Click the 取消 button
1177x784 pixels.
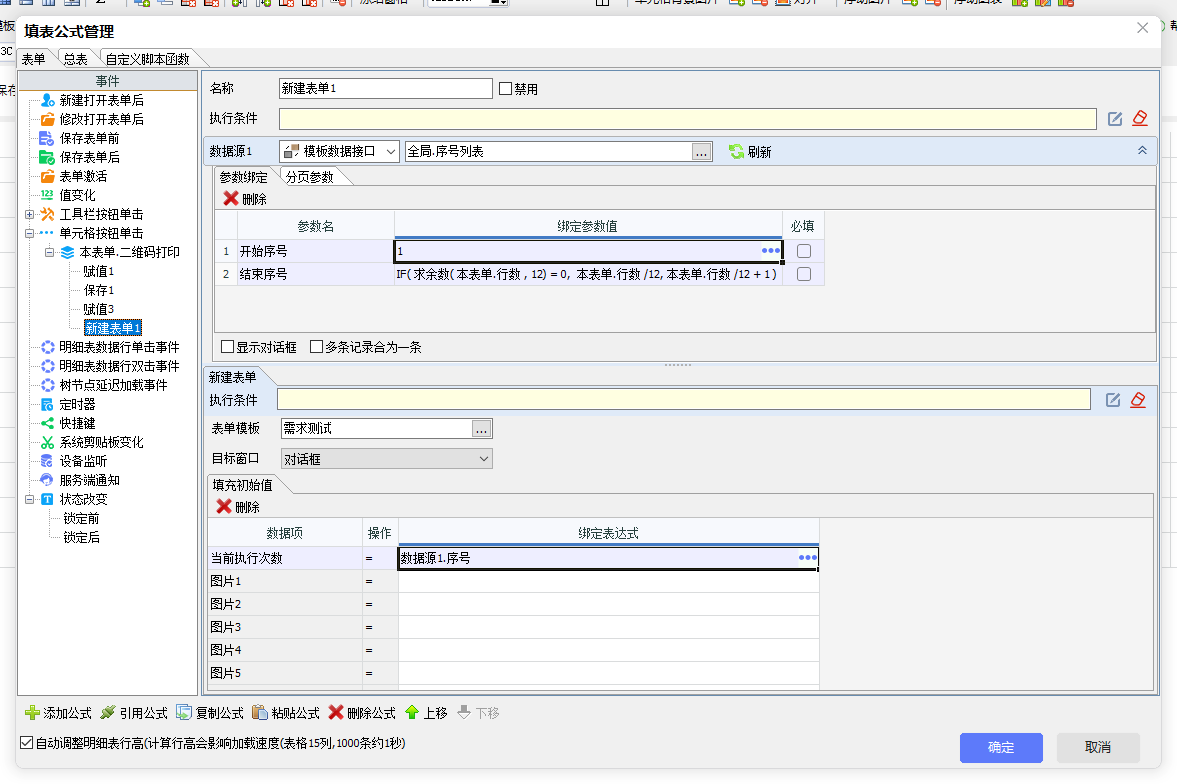(1097, 748)
